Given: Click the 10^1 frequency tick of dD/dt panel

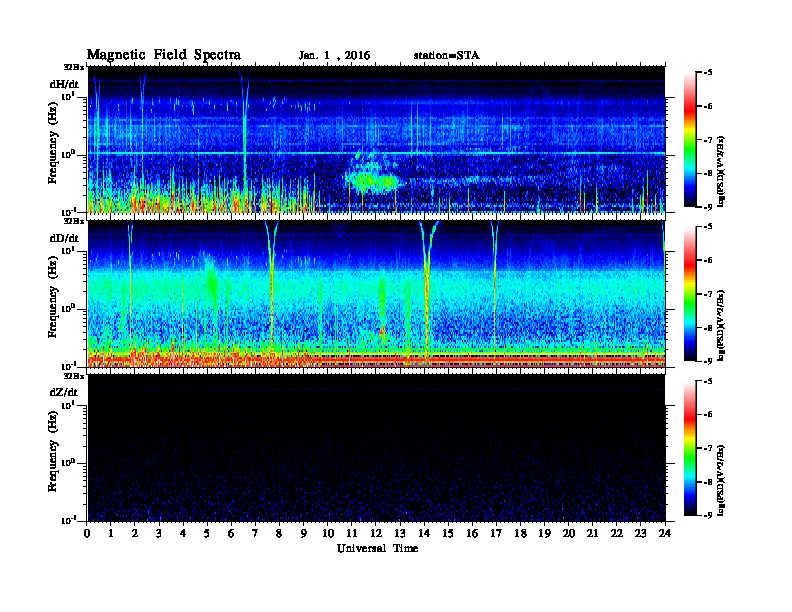Looking at the screenshot, I should pyautogui.click(x=68, y=250).
